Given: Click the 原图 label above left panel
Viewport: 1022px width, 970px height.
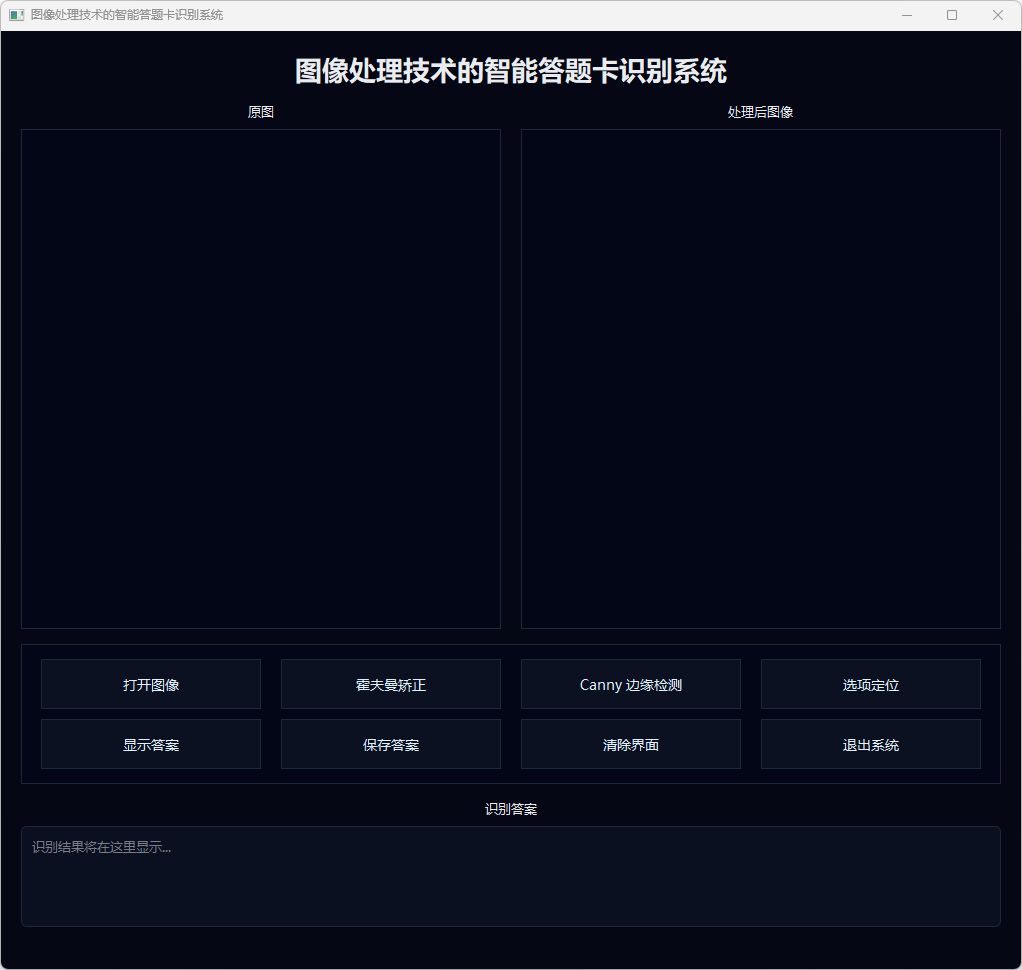Looking at the screenshot, I should pos(261,112).
